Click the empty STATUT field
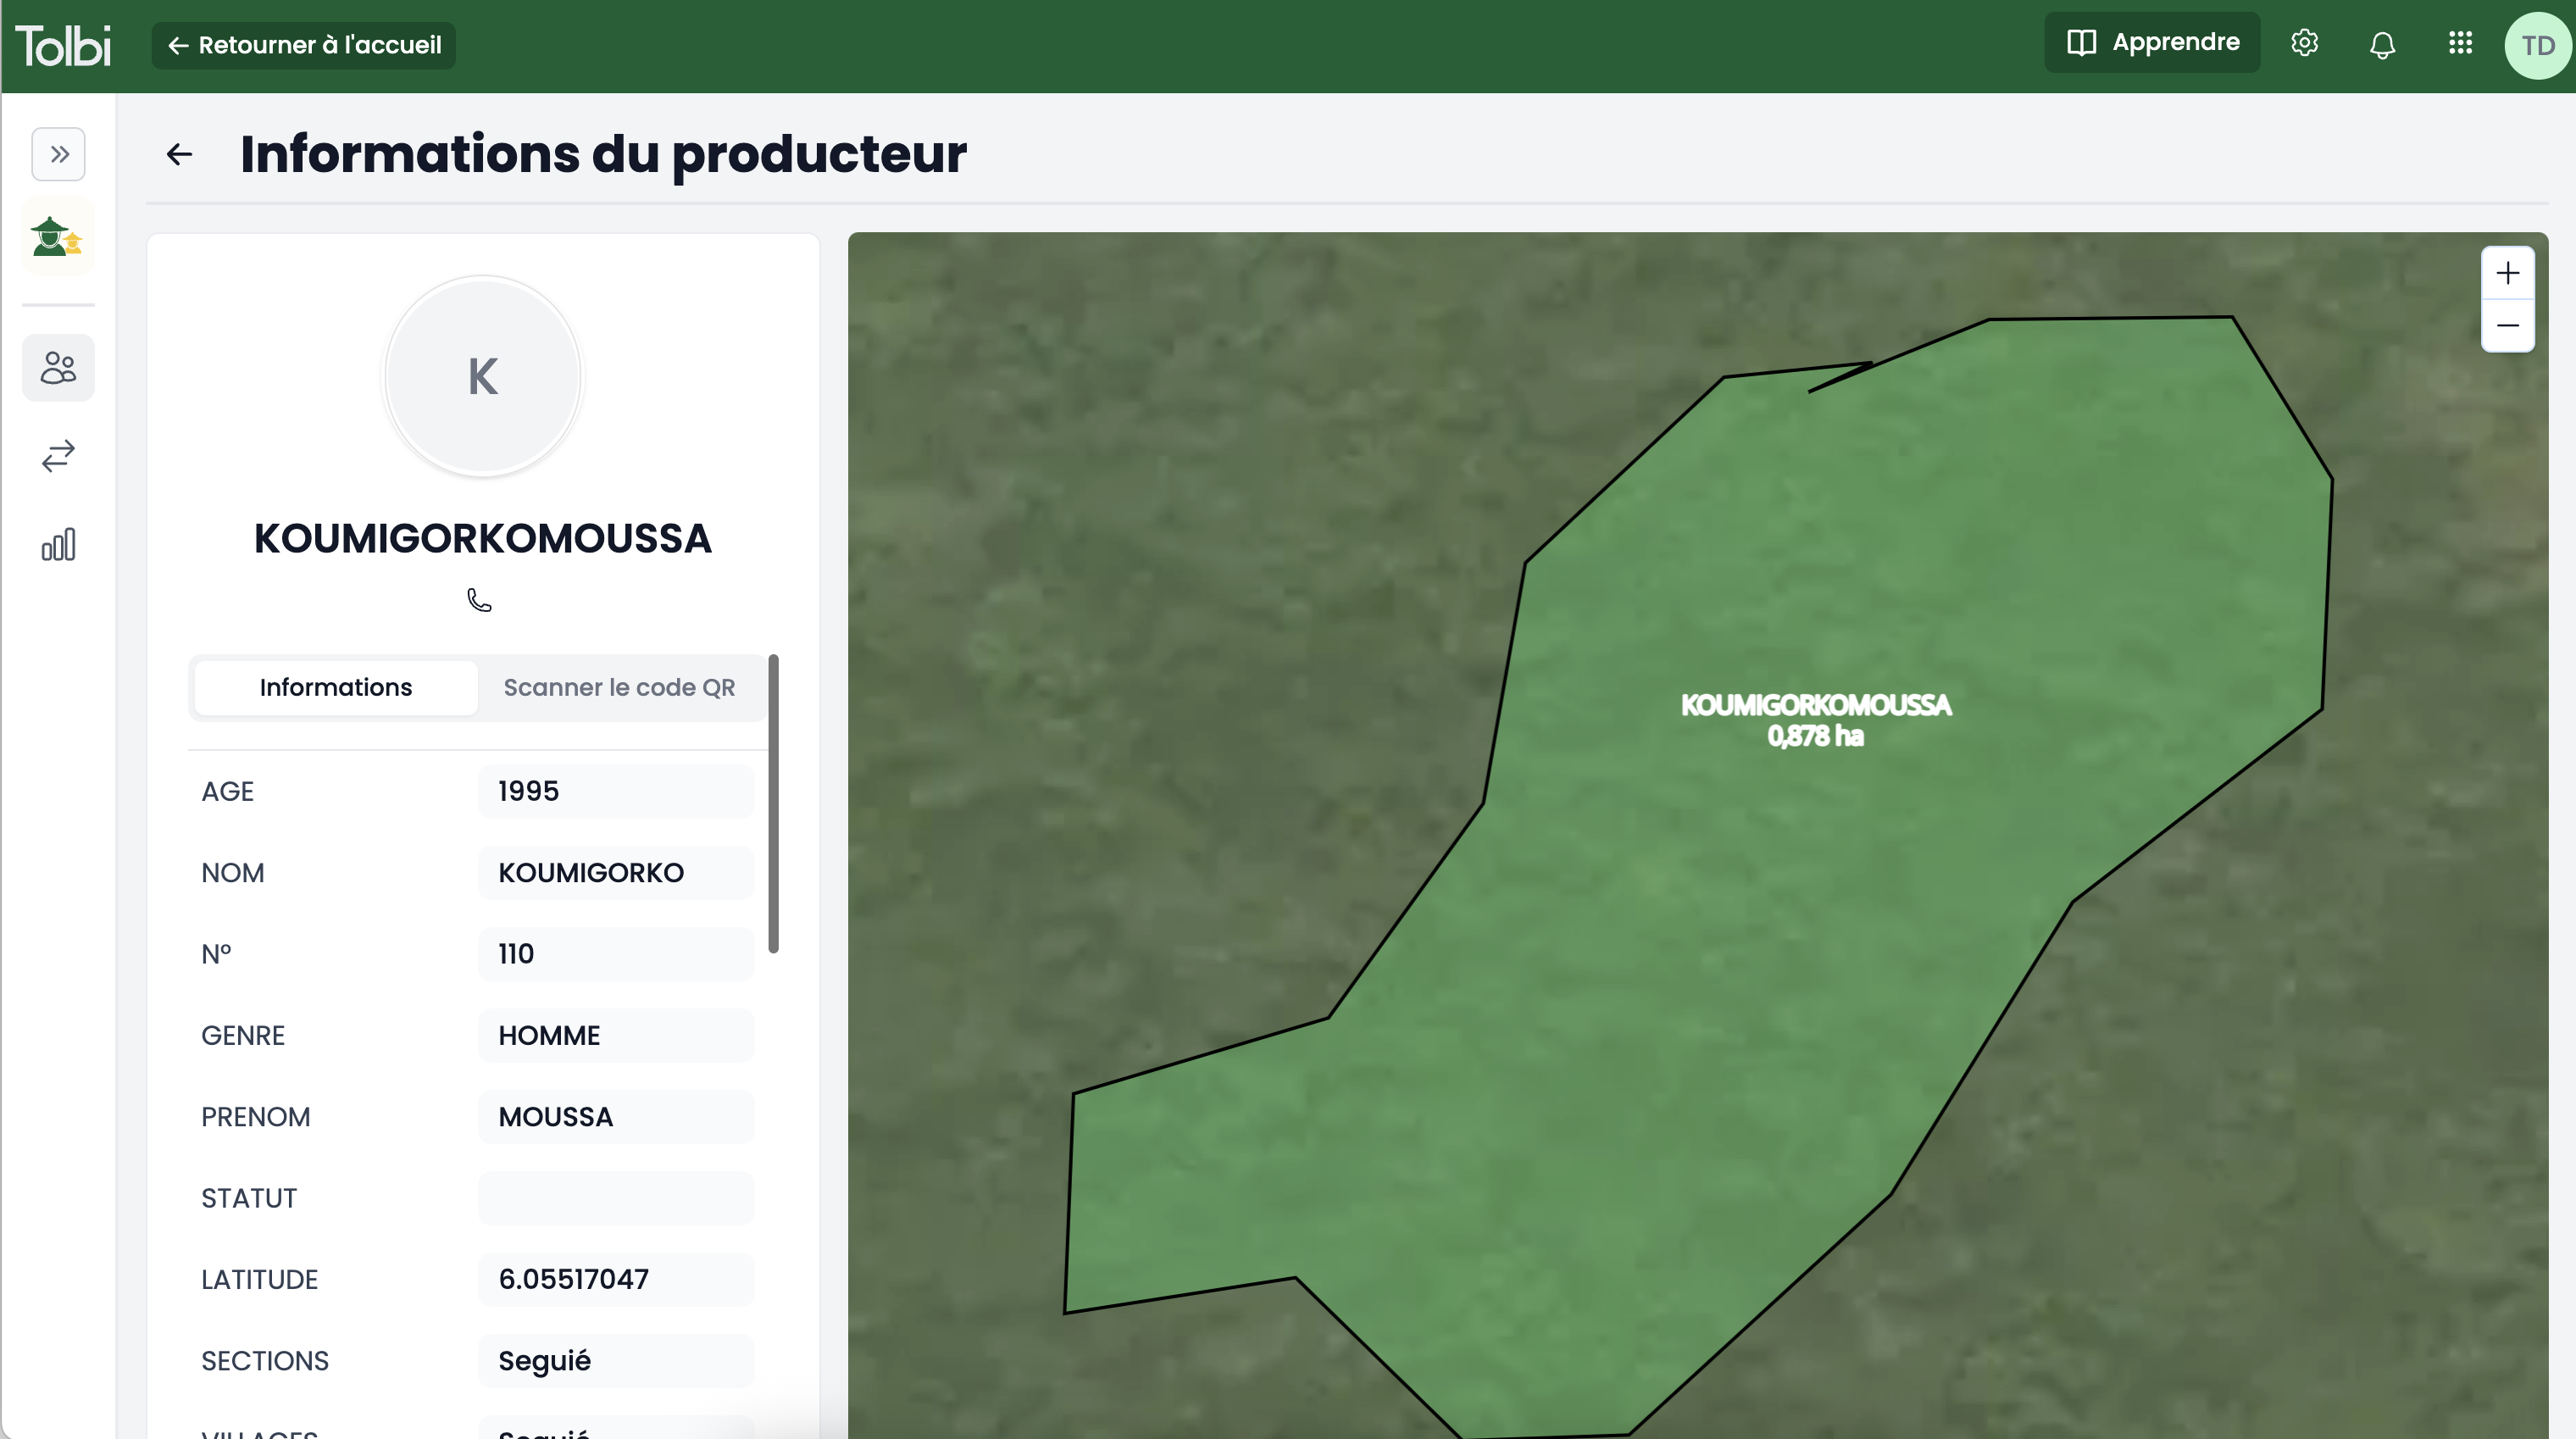 coord(616,1198)
